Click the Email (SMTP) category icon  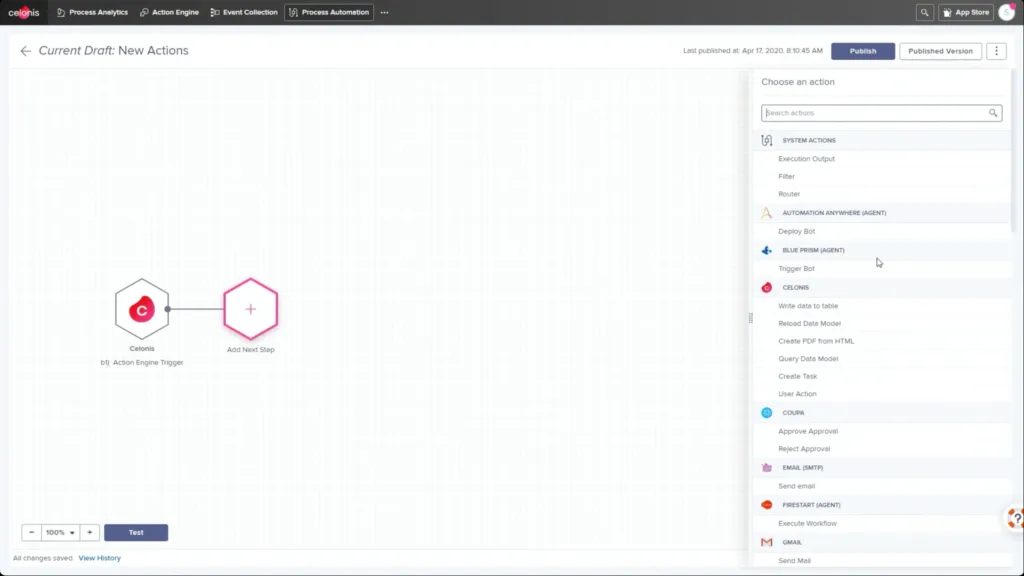(x=767, y=468)
